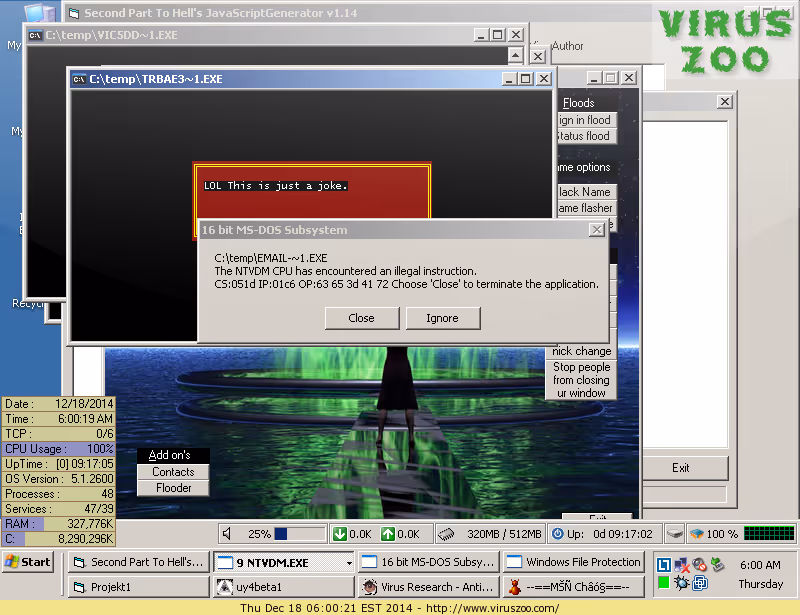Maximize the TRBAE3~1.EXE console window
The height and width of the screenshot is (615, 800).
pyautogui.click(x=526, y=79)
